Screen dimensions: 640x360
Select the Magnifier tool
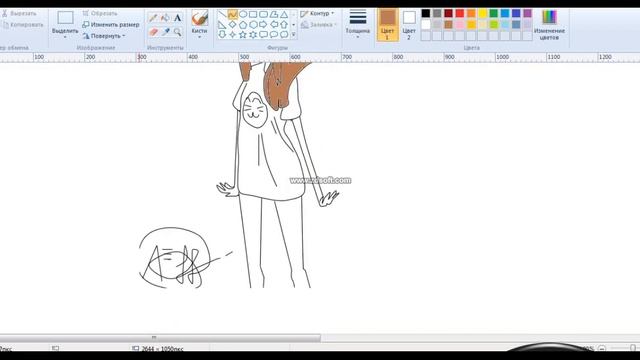tap(178, 32)
